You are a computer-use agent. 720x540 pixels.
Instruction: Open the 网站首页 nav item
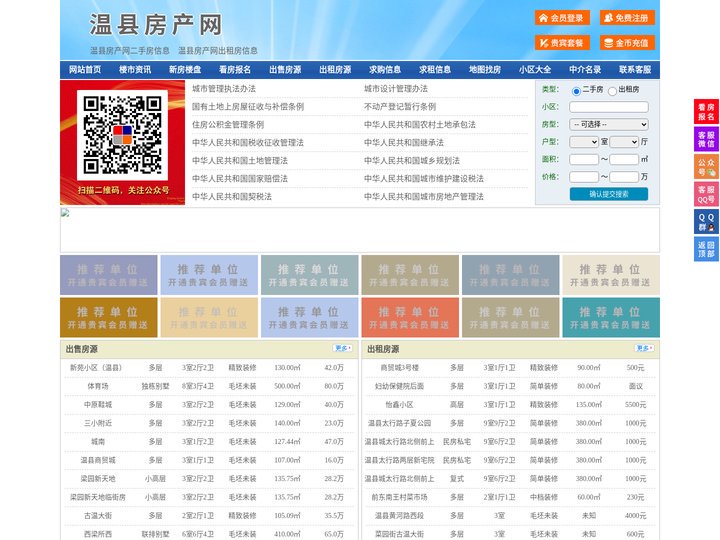click(x=85, y=70)
